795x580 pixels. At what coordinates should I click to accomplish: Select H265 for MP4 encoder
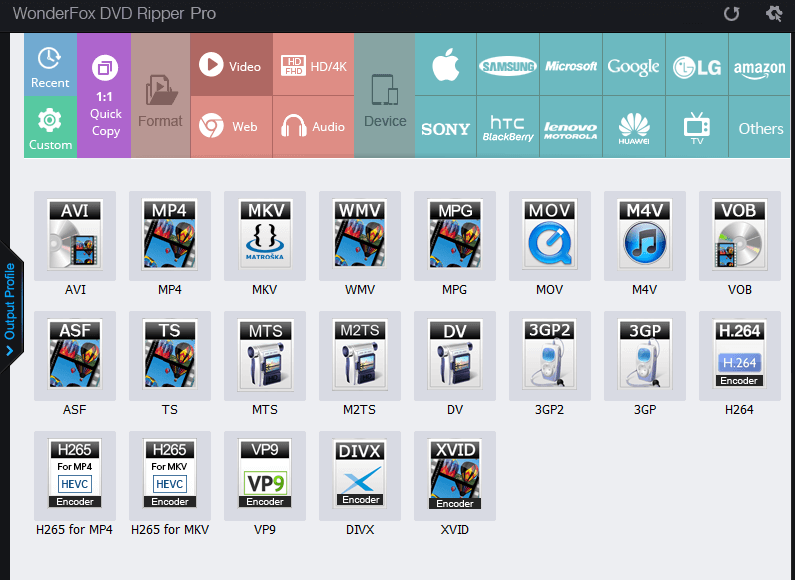point(75,476)
